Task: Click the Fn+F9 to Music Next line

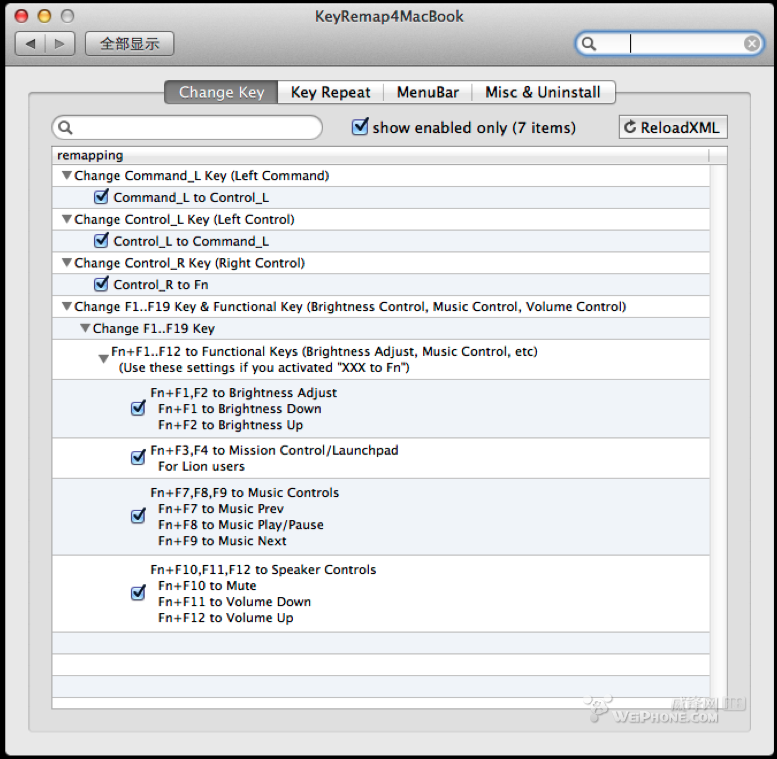Action: point(222,541)
